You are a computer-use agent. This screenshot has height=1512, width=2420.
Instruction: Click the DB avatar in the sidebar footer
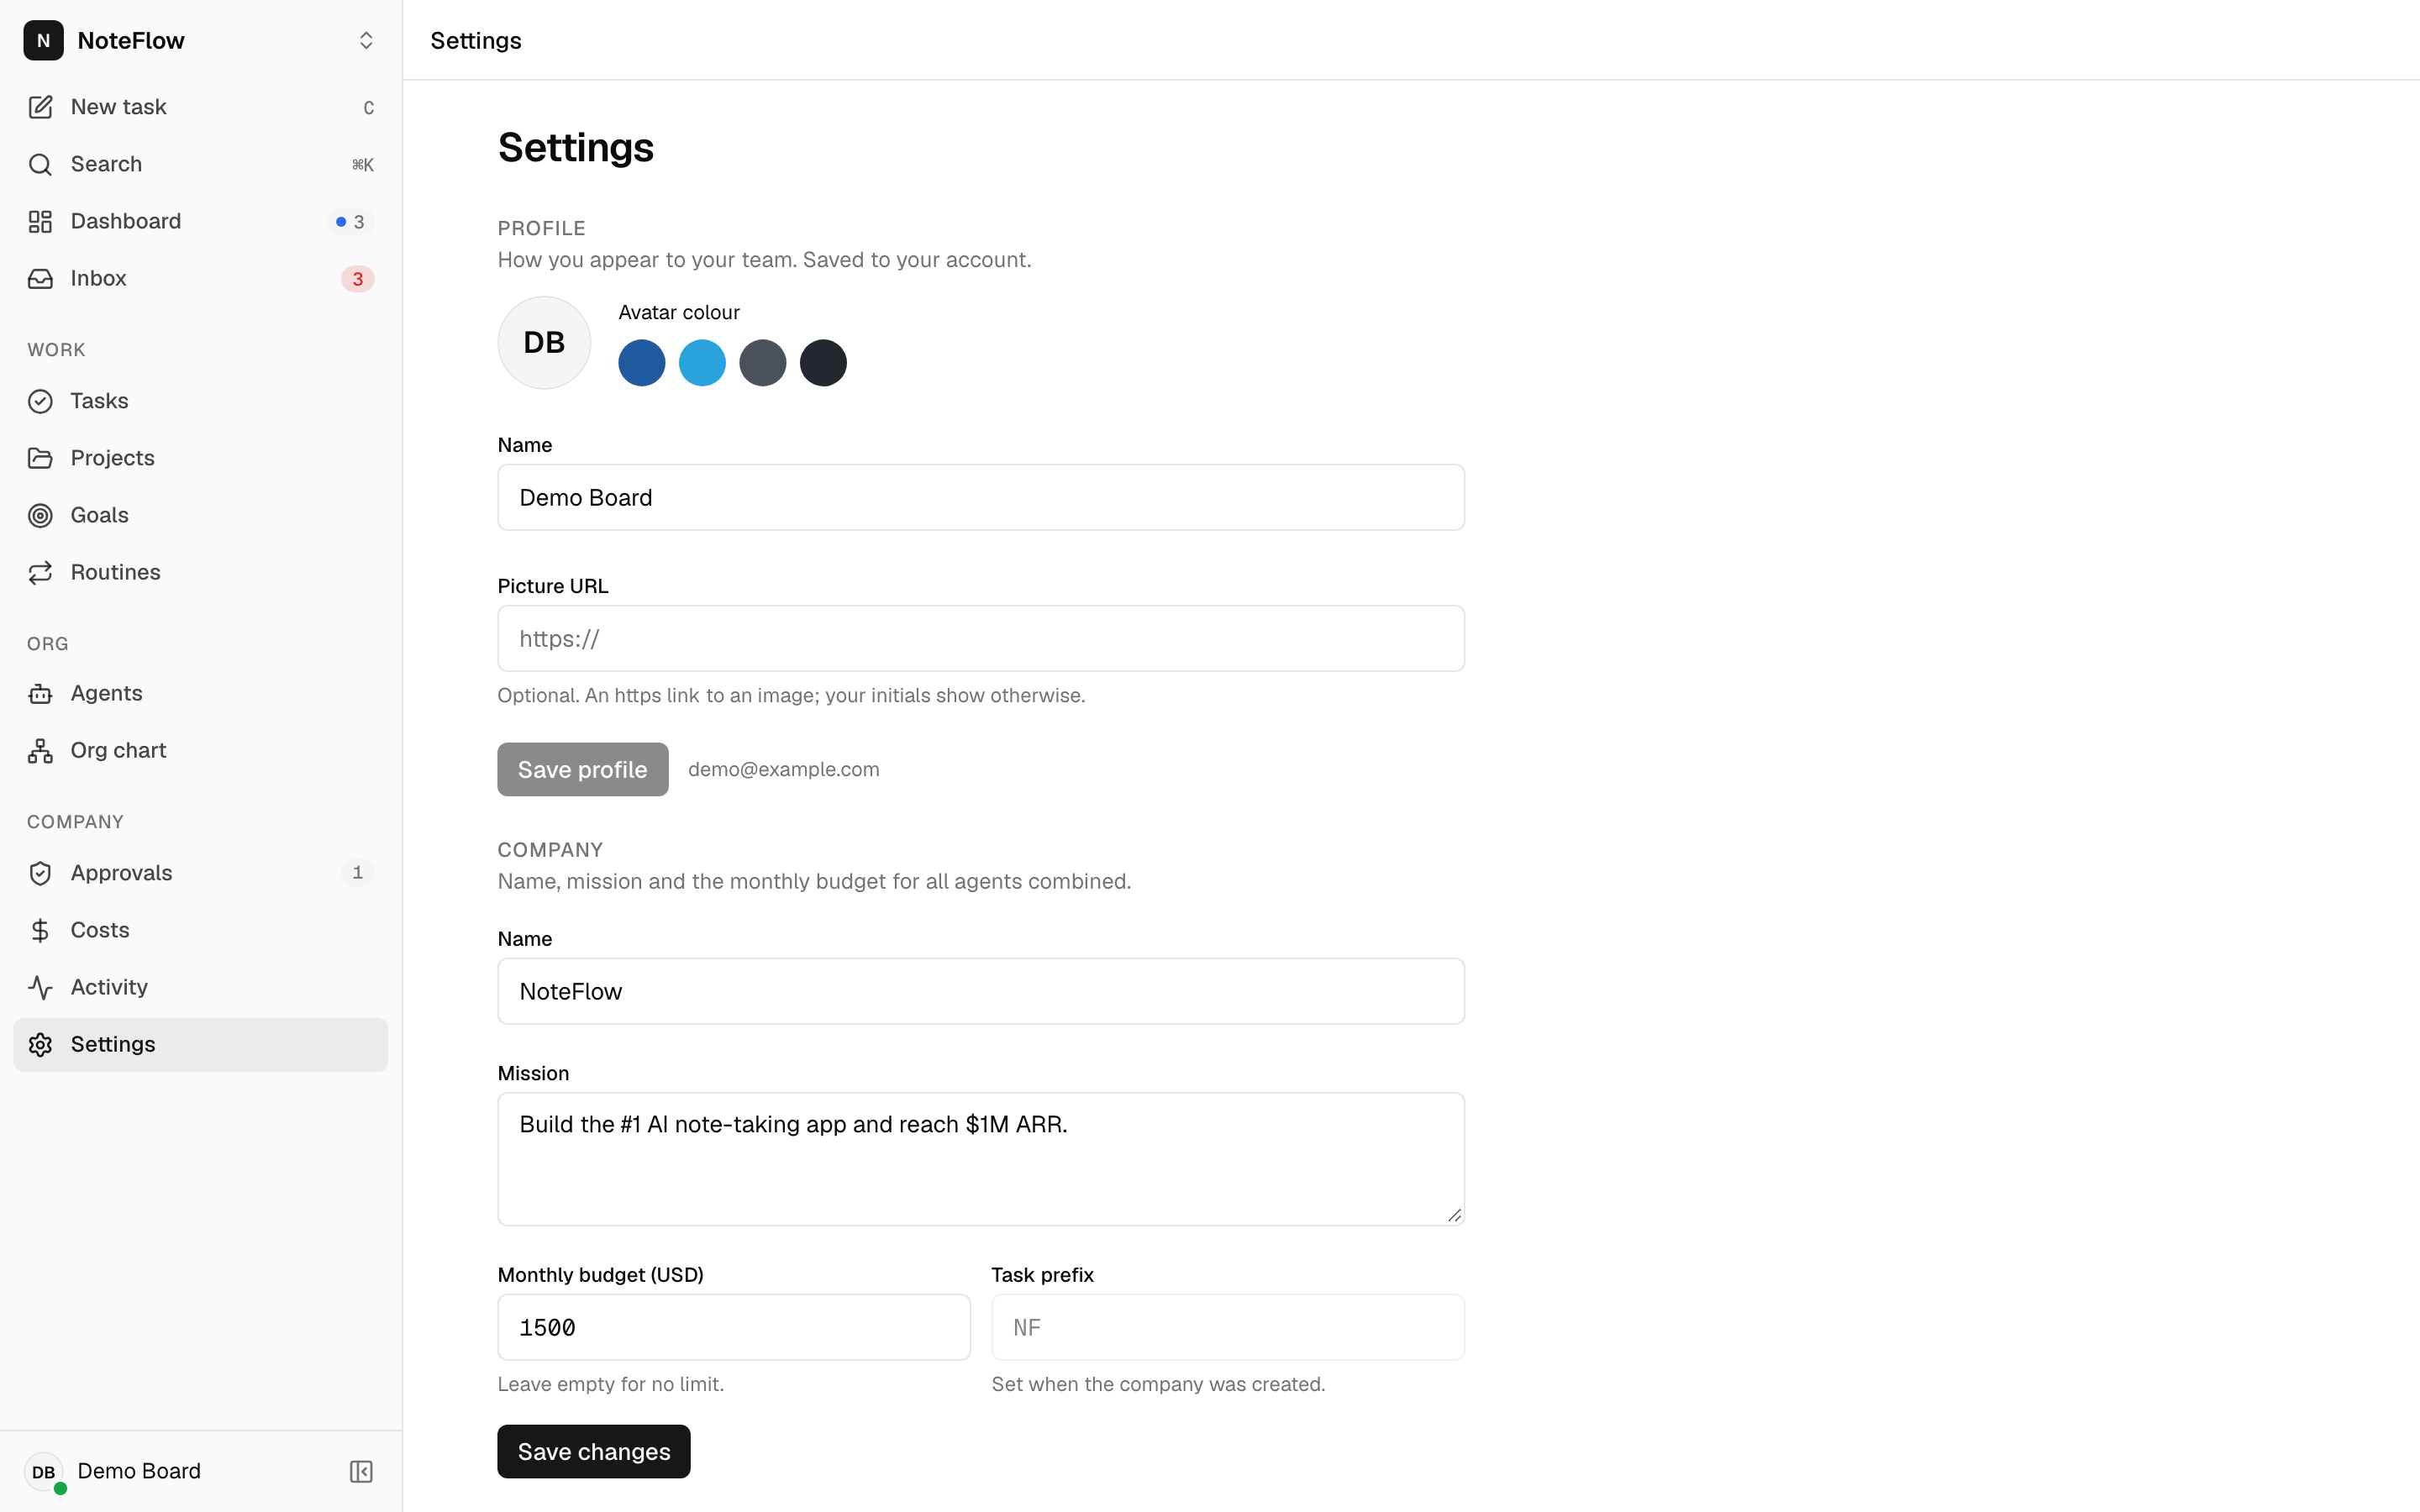pyautogui.click(x=43, y=1471)
